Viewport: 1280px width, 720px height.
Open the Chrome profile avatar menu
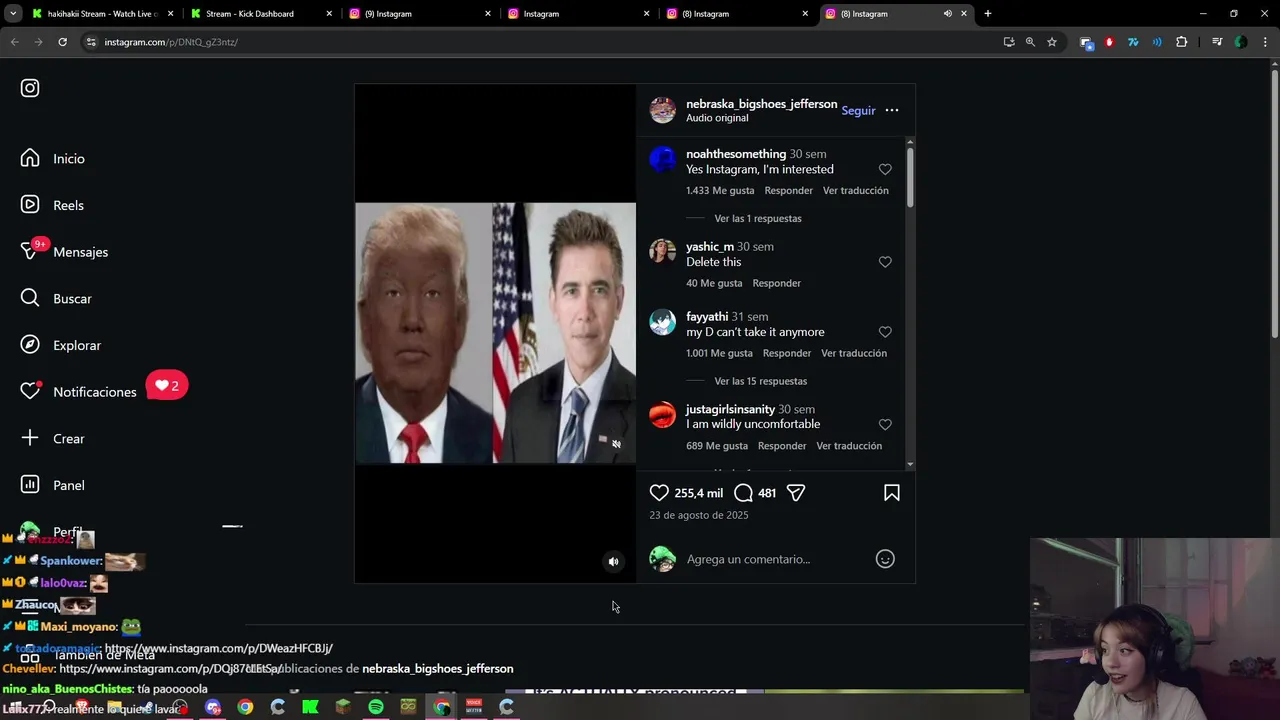point(1241,42)
